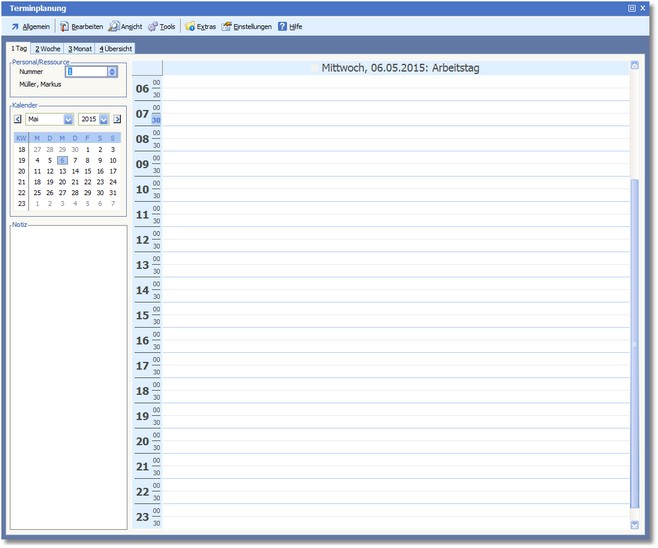This screenshot has width=658, height=548.
Task: Go to previous month in Kalender
Action: (x=18, y=119)
